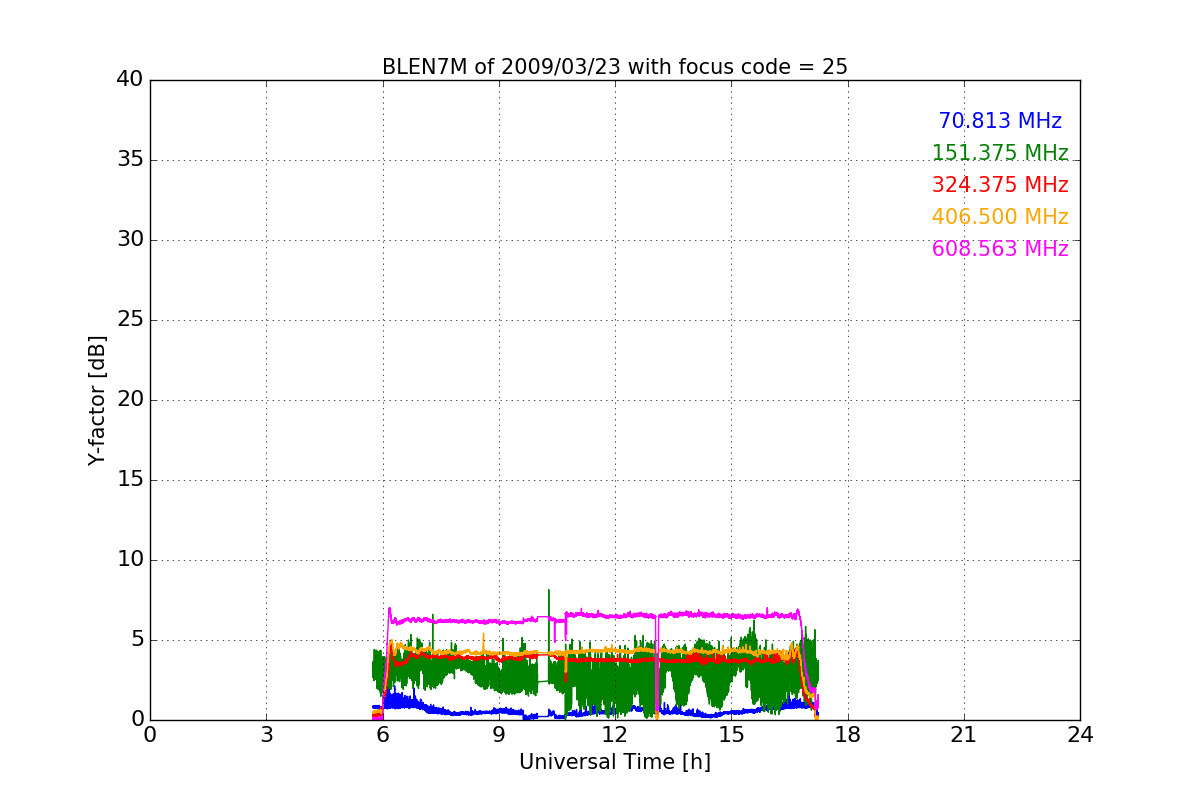Click the y-axis tick label 30
Image resolution: width=1200 pixels, height=800 pixels.
(x=130, y=240)
